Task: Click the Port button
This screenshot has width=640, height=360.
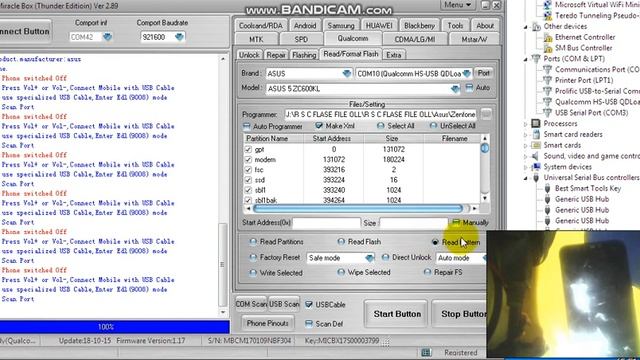Action: 484,73
